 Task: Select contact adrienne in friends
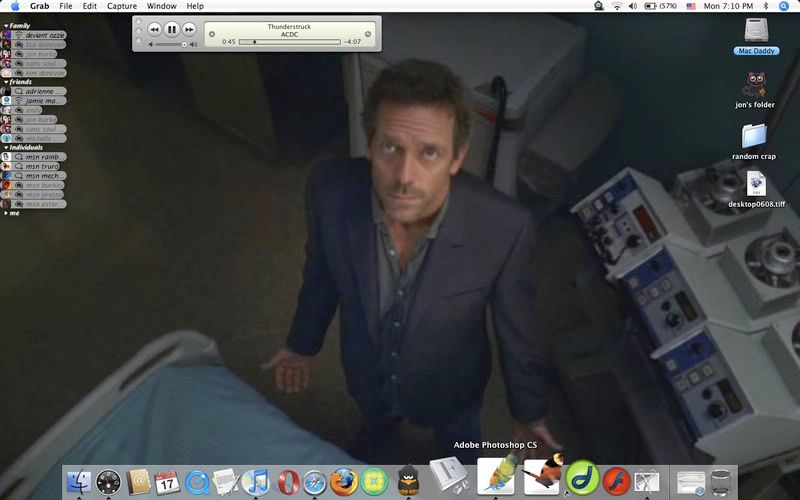pos(34,91)
